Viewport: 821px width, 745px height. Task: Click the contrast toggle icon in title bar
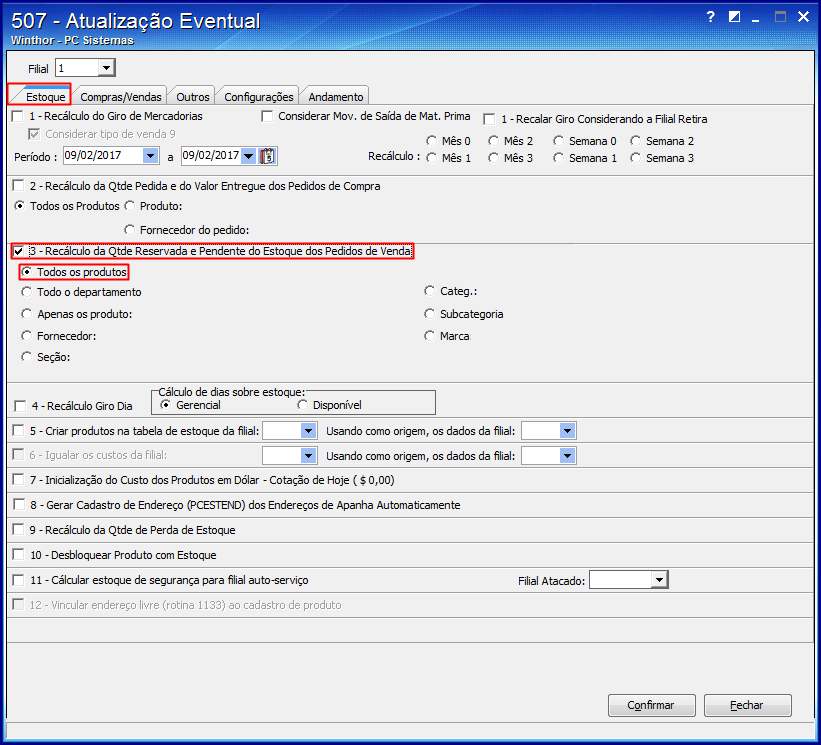click(x=734, y=17)
